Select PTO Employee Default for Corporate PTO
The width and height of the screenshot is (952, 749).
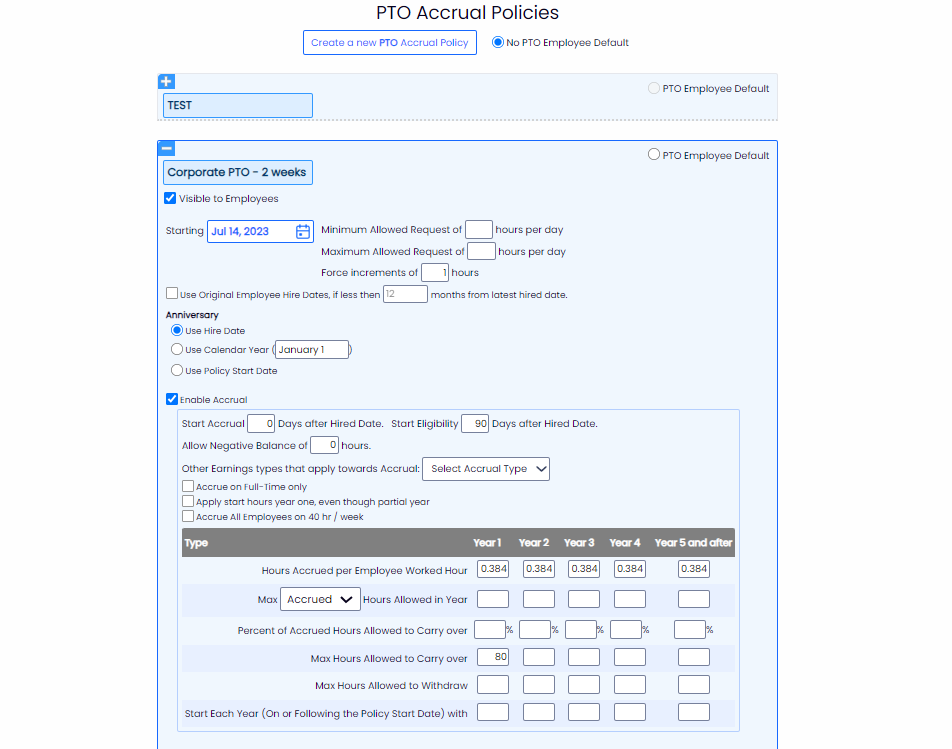pyautogui.click(x=654, y=154)
